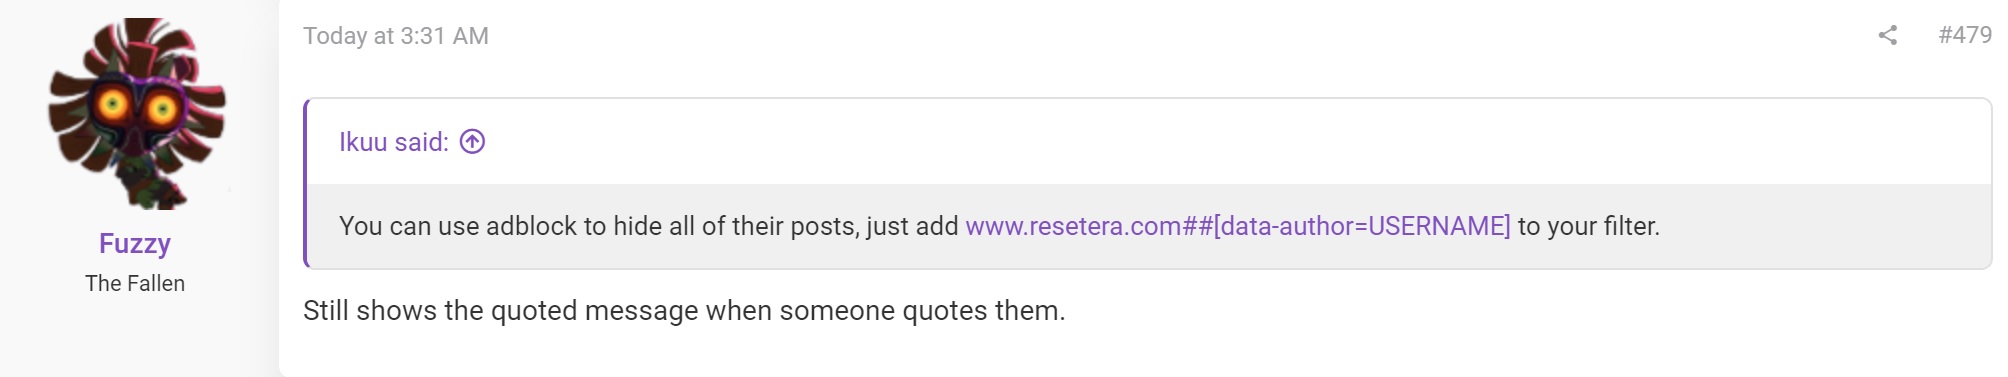The height and width of the screenshot is (377, 2008).
Task: Follow the www.resetera.com## data-author filter link
Action: (1238, 226)
